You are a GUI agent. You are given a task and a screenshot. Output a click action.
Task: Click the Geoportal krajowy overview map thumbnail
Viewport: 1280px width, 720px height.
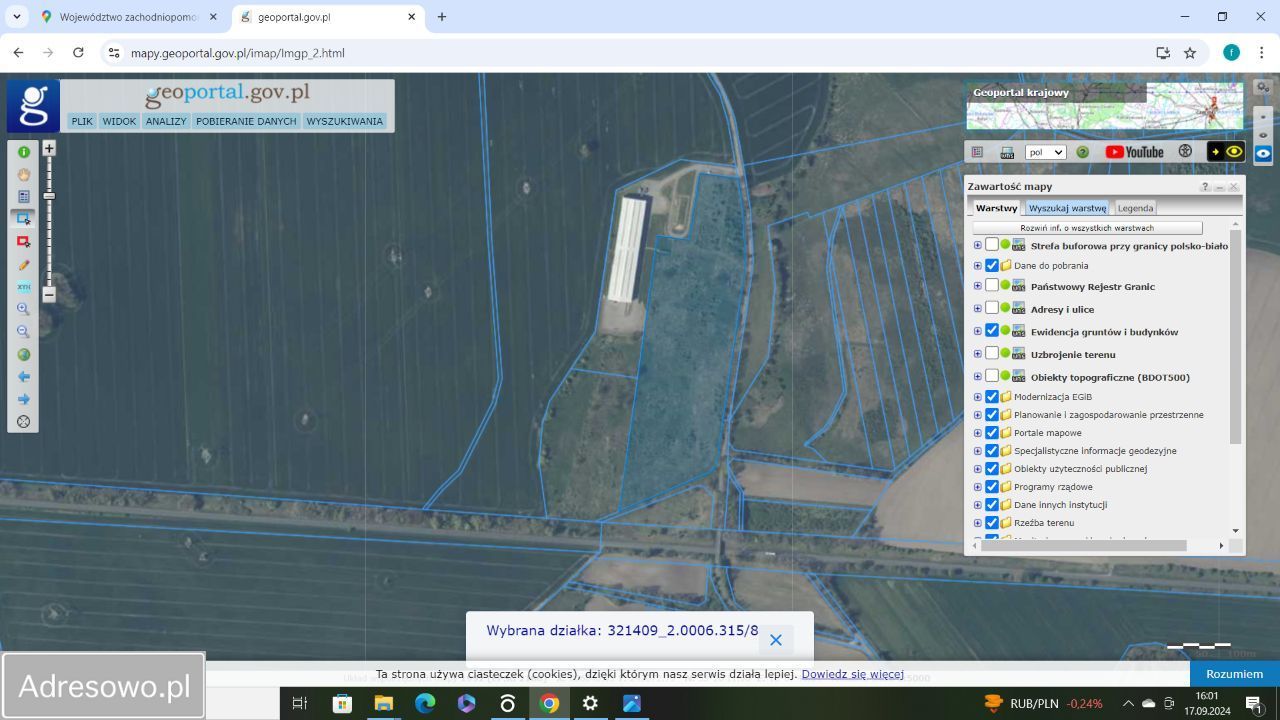[1105, 106]
